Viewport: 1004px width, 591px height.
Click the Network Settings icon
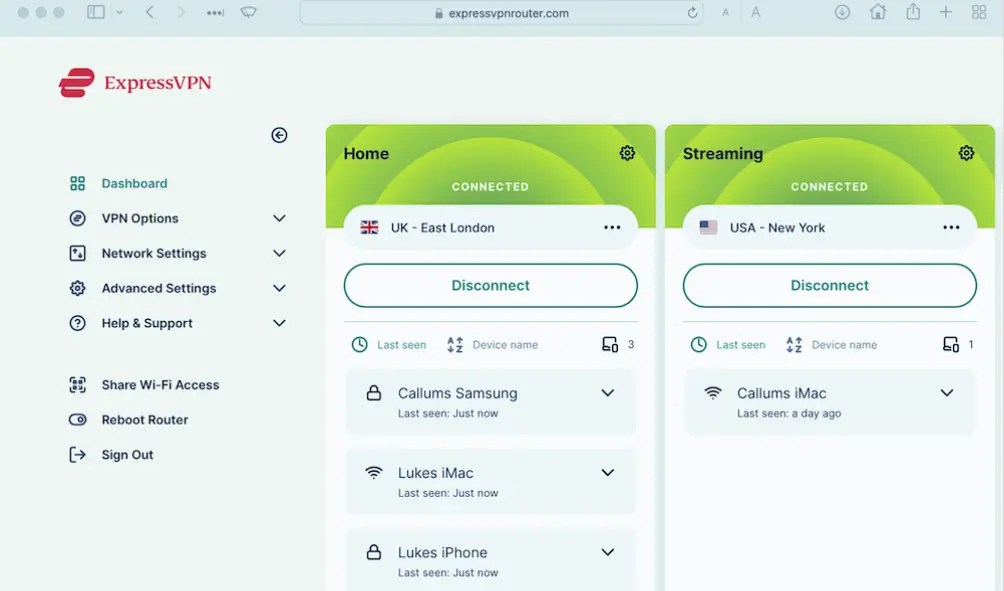point(77,254)
